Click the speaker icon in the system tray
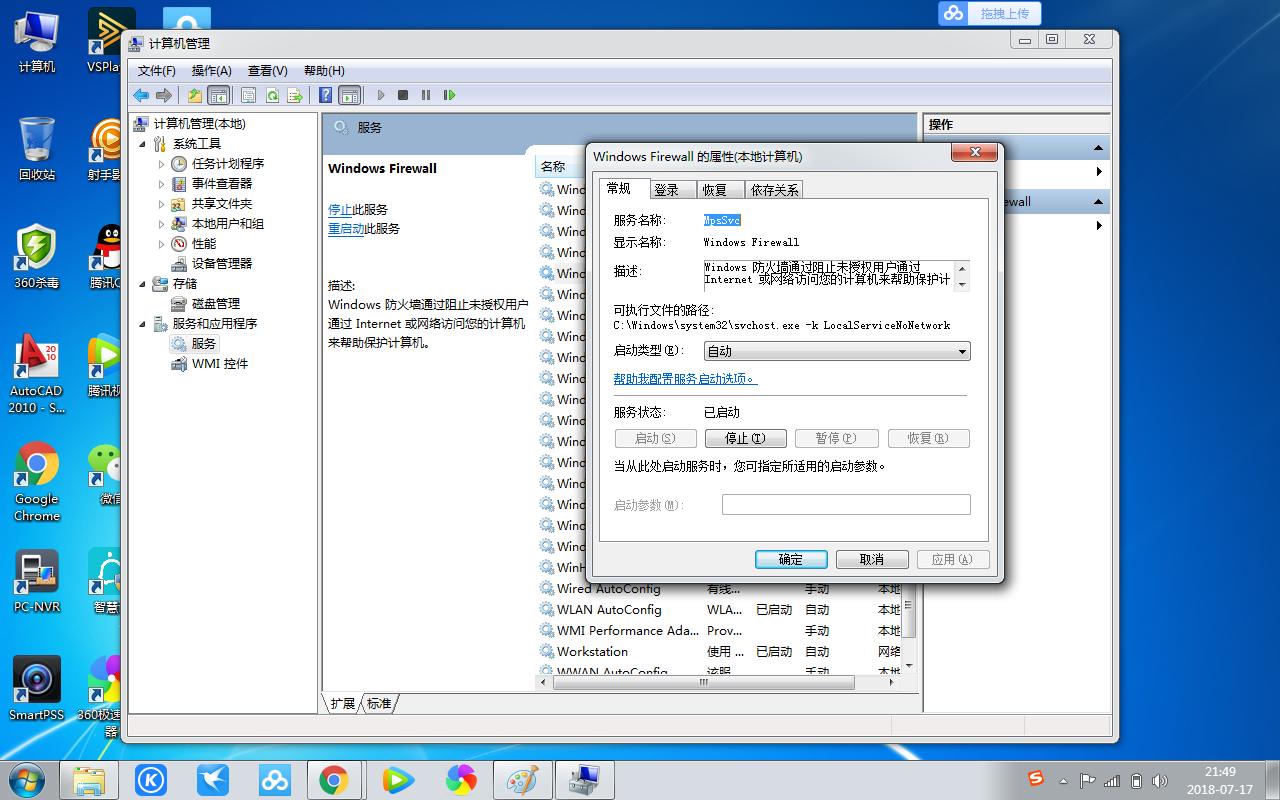 1160,779
